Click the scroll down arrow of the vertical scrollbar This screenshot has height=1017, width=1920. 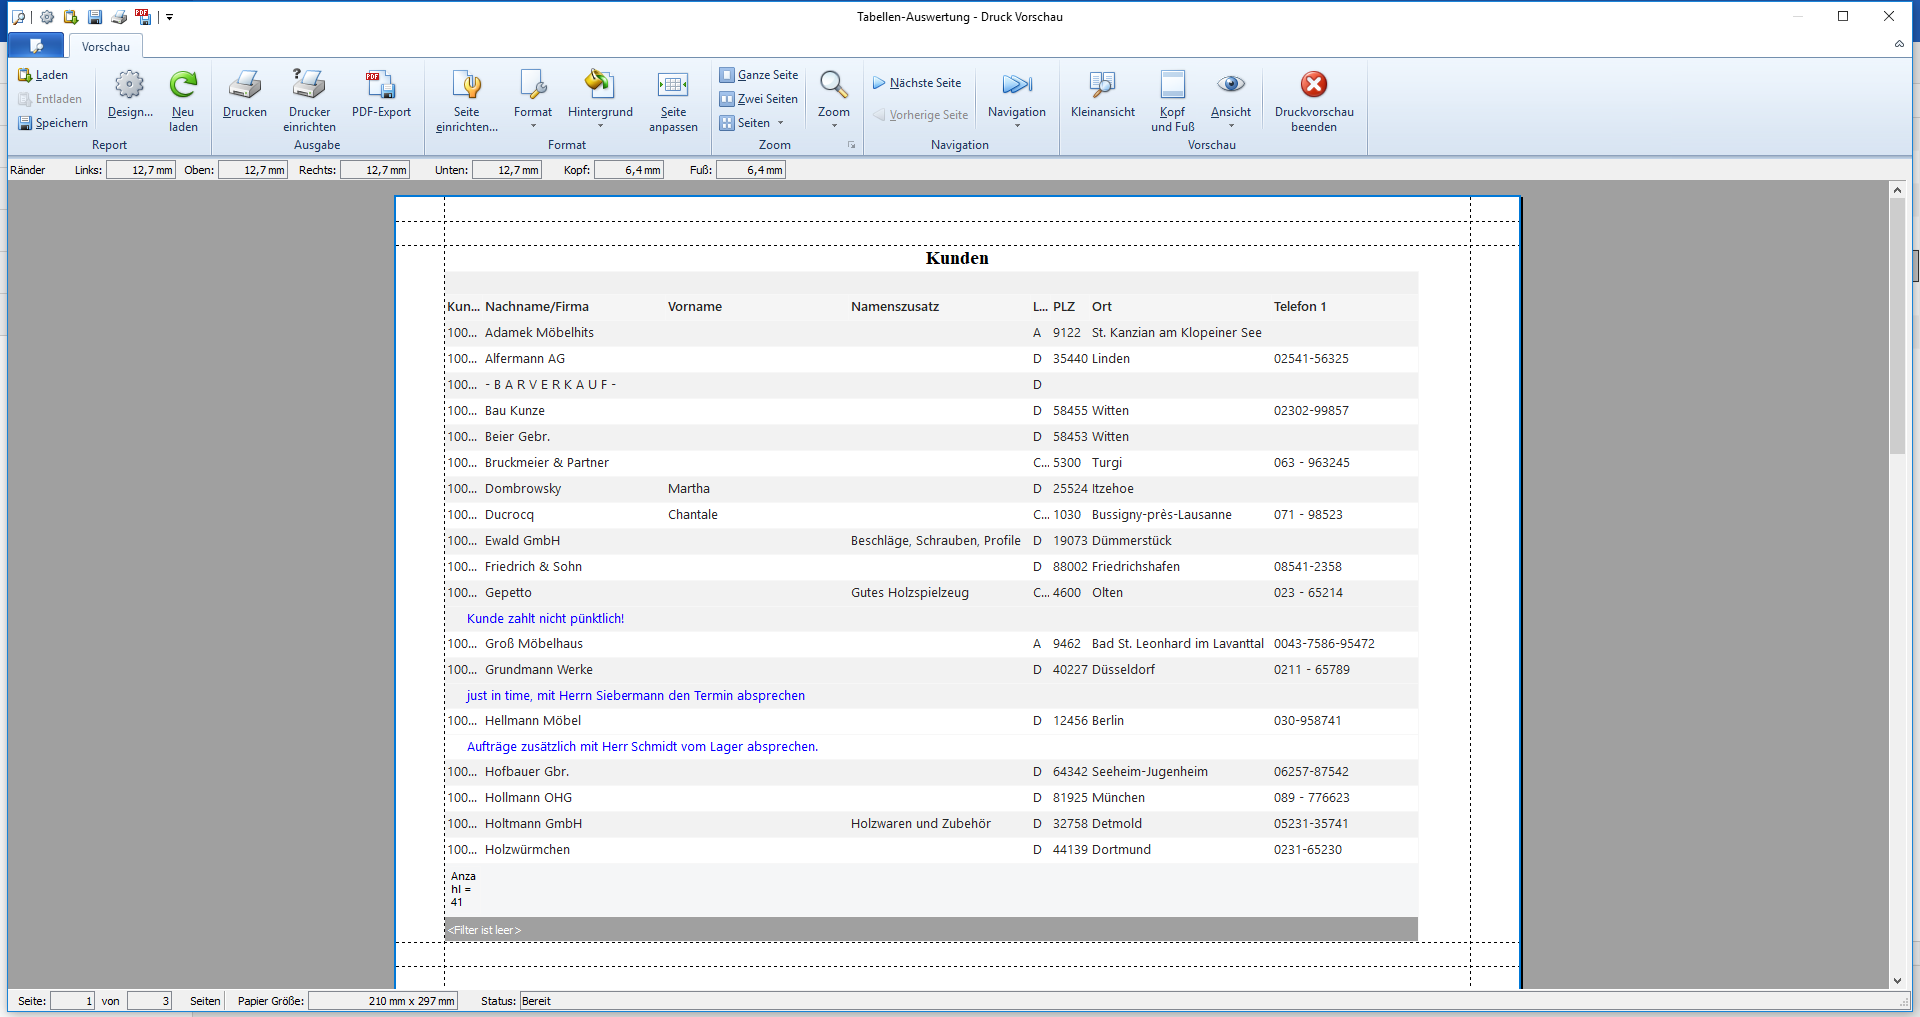[1897, 981]
